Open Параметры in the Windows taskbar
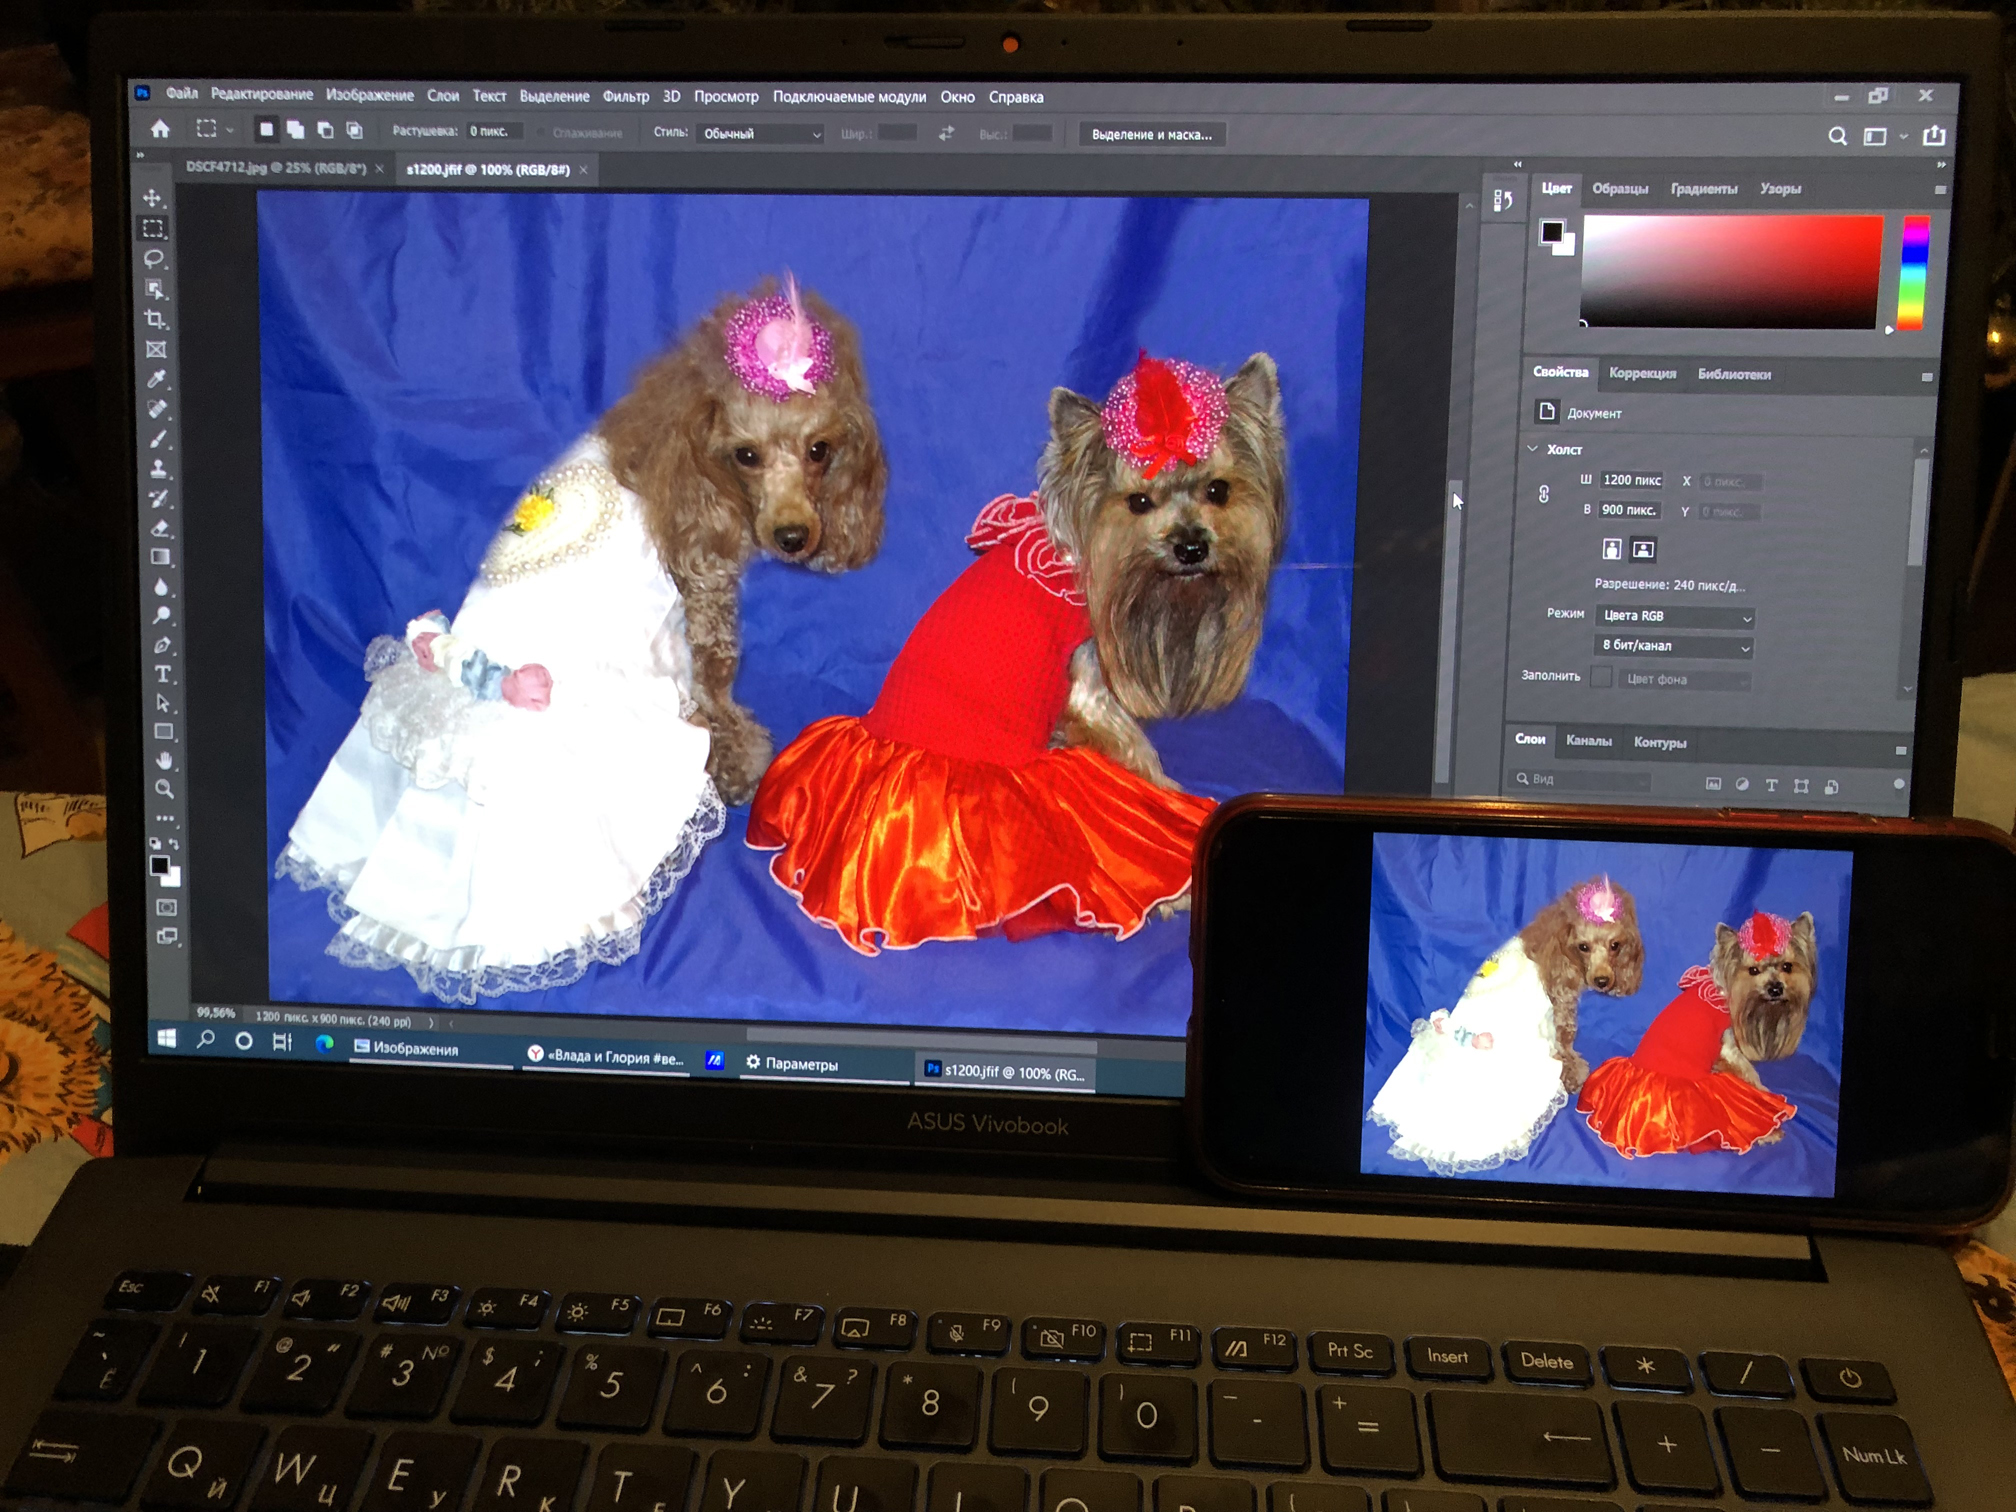2016x1512 pixels. (x=791, y=1064)
